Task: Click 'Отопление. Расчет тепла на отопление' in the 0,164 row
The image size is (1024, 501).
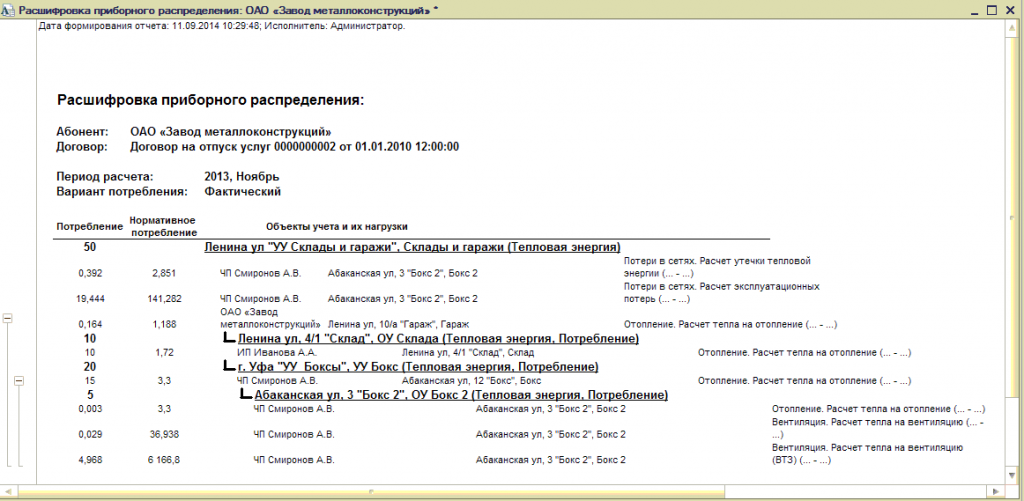Action: tap(731, 324)
